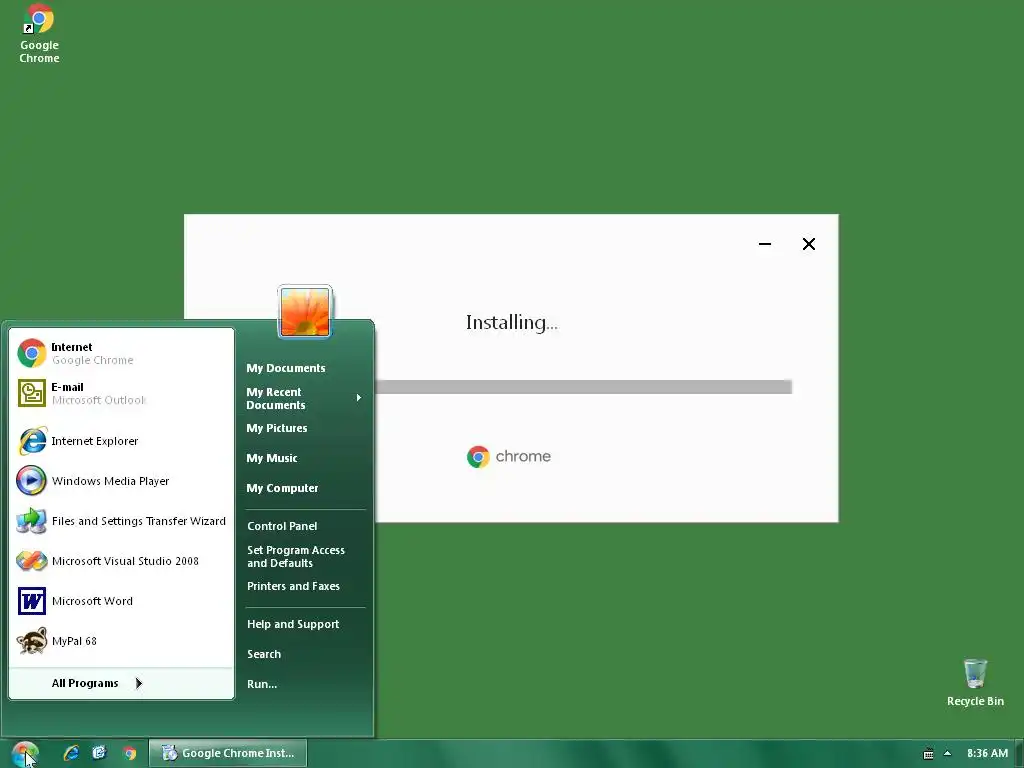Click the Microsoft Word W icon
Viewport: 1024px width, 768px height.
point(31,601)
